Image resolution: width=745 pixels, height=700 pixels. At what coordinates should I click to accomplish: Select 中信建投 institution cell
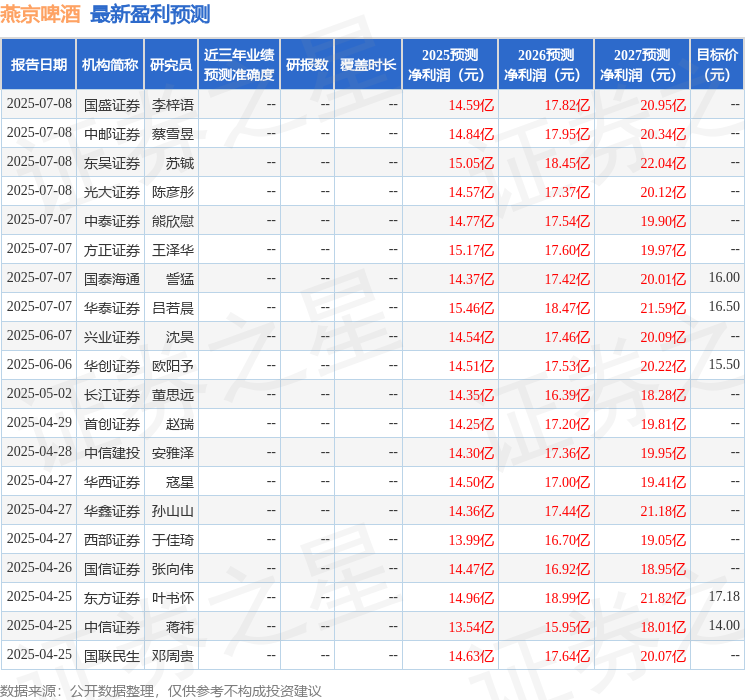point(112,453)
